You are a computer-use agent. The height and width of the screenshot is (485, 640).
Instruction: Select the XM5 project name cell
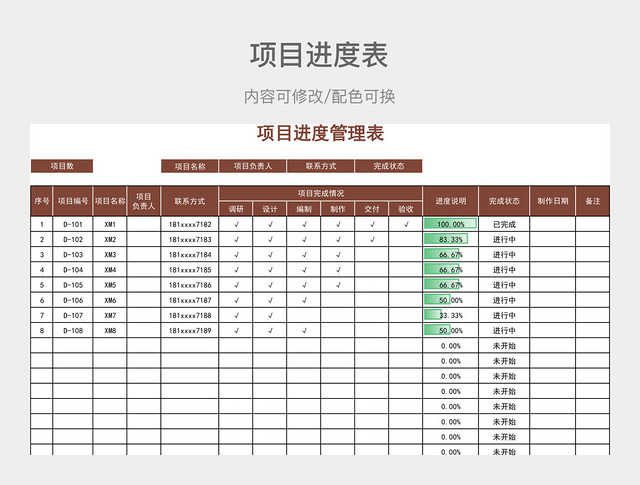pos(110,285)
